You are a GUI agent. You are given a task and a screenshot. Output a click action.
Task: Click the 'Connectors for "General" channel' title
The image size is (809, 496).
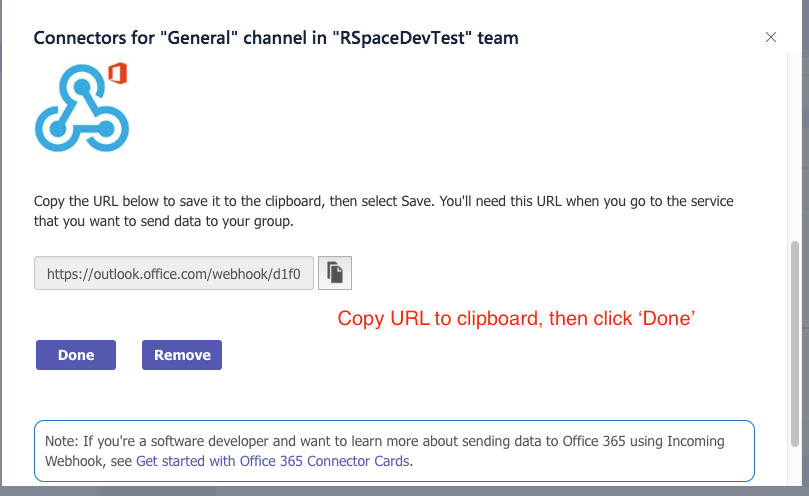(276, 38)
